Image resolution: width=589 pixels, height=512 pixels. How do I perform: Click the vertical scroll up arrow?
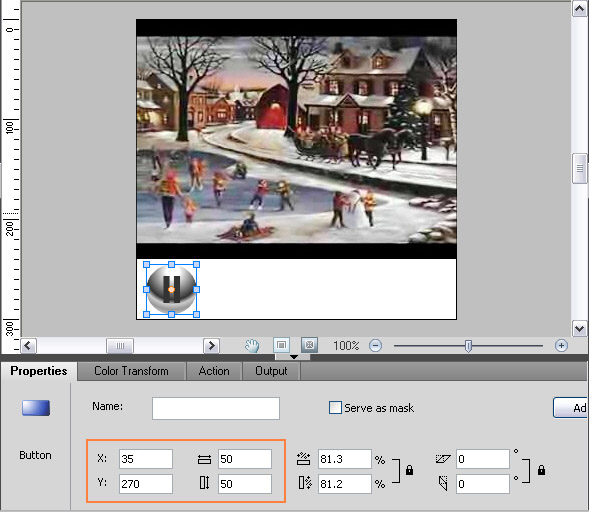click(580, 9)
